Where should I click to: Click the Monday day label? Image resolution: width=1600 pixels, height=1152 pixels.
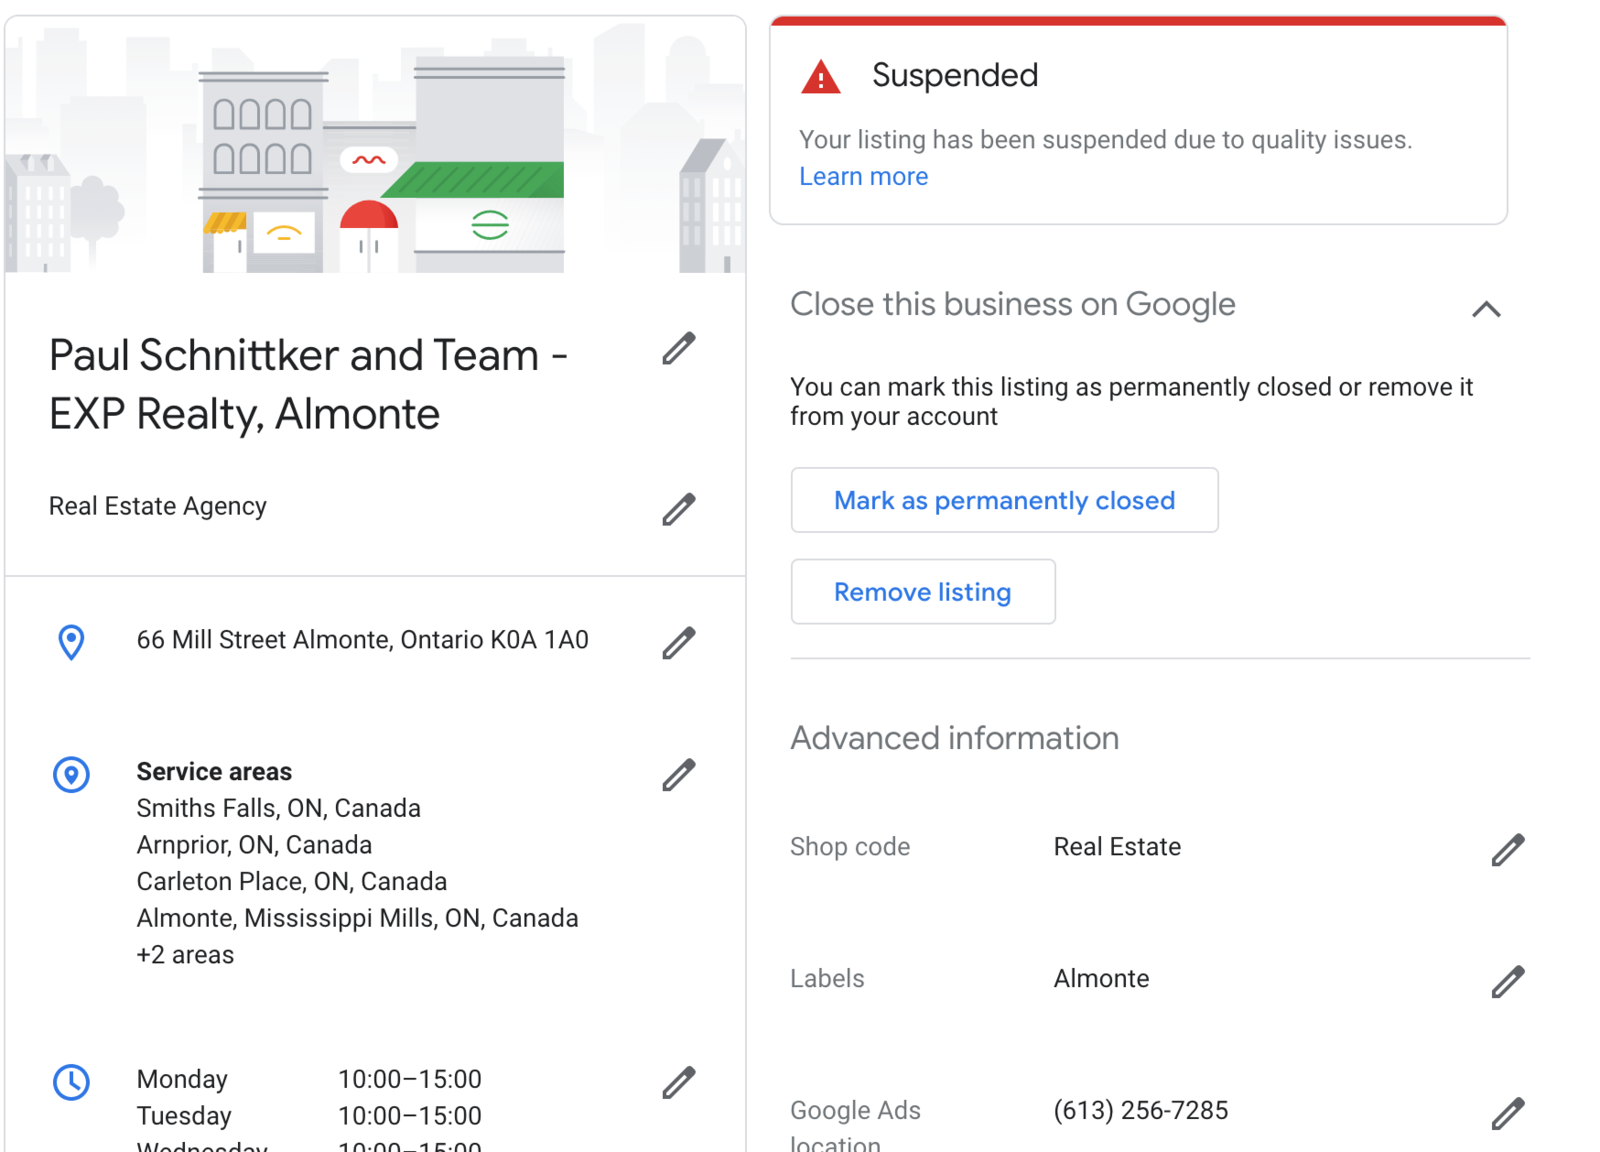pyautogui.click(x=182, y=1079)
